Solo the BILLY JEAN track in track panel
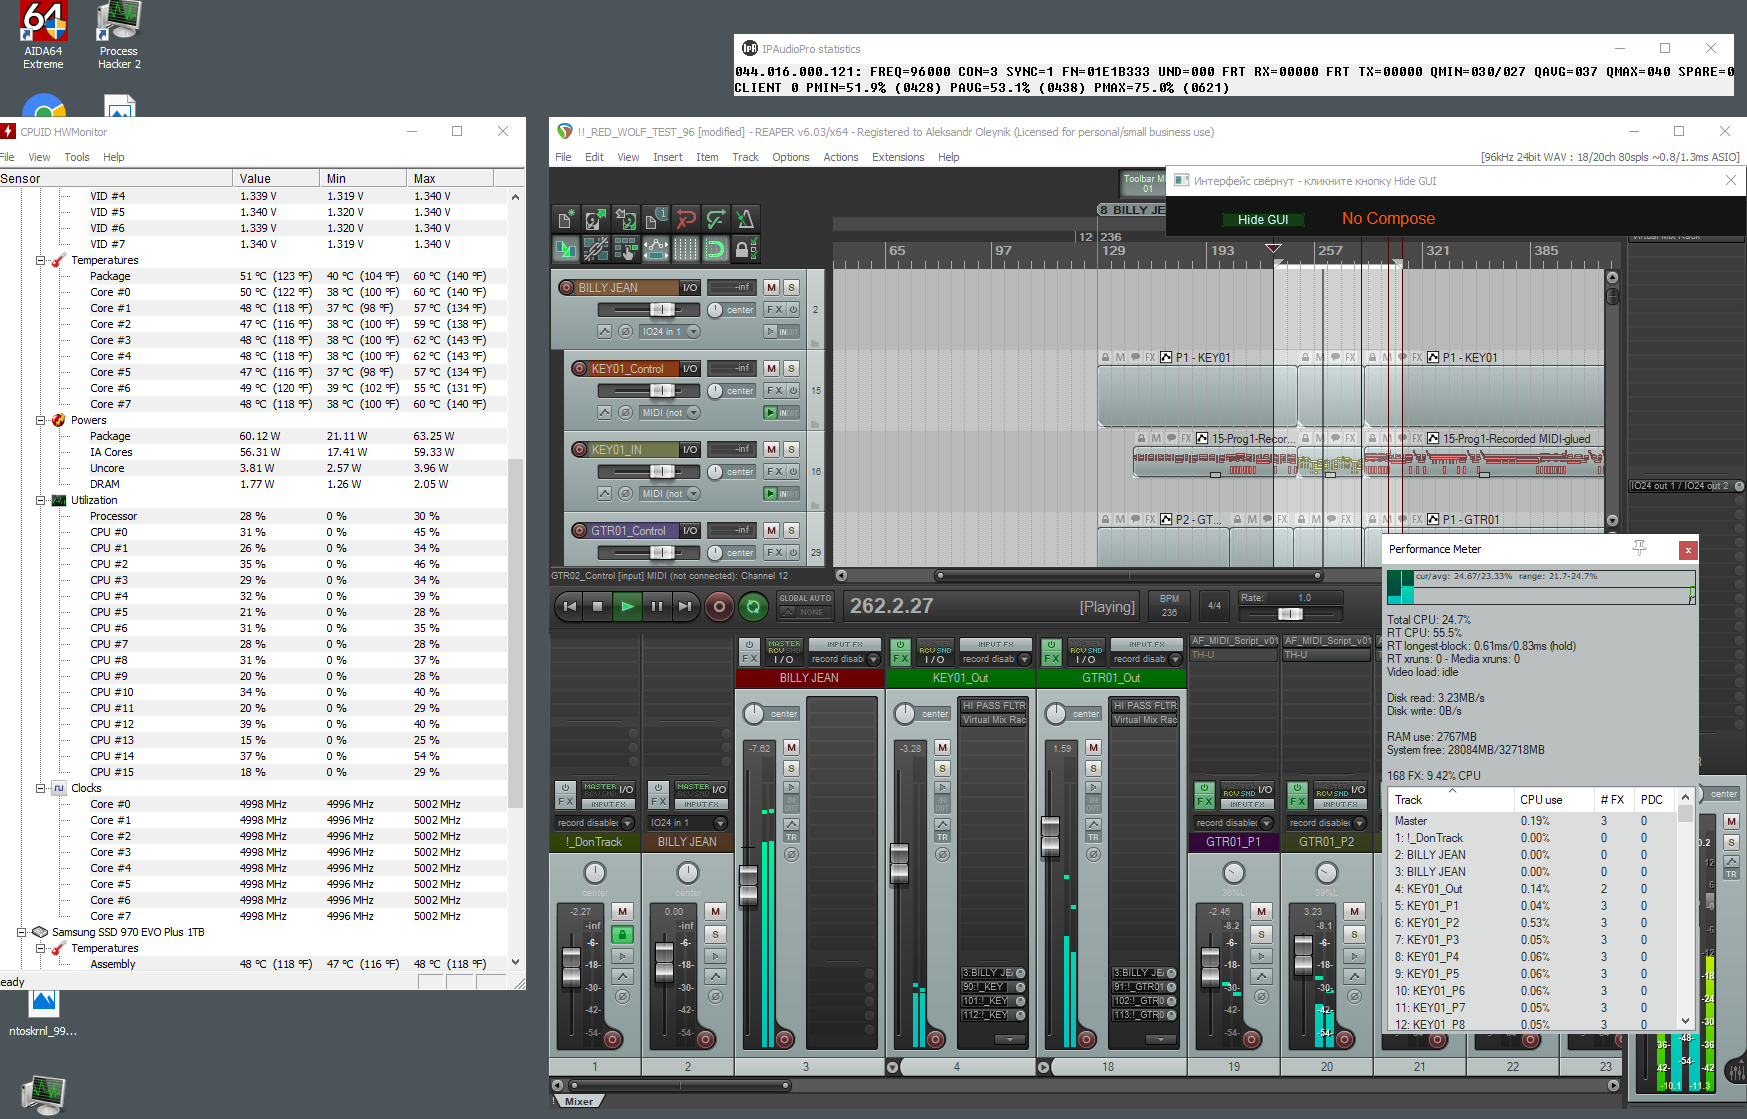Screen dimensions: 1747x1119 point(791,287)
